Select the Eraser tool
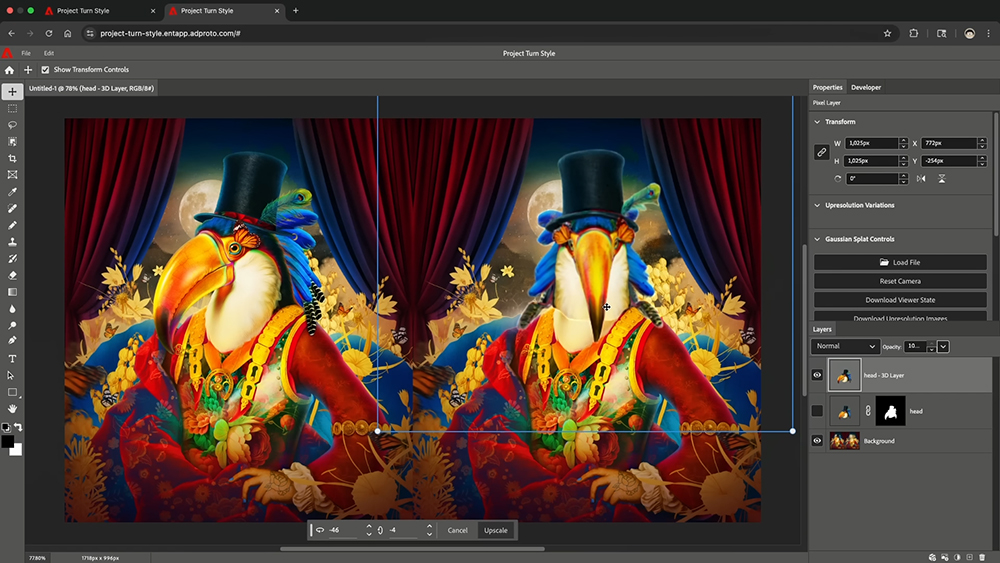The height and width of the screenshot is (563, 1000). (x=12, y=275)
